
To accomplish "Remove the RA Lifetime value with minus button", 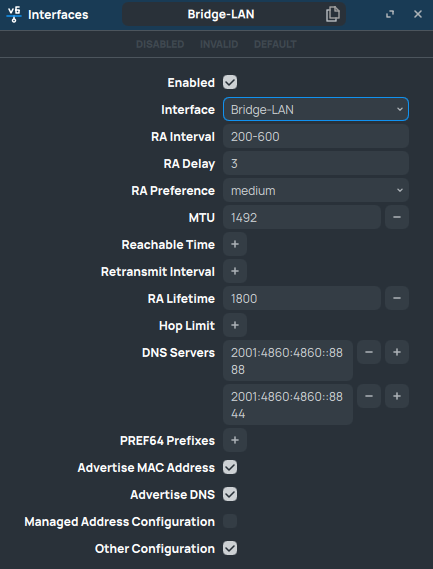I will click(397, 298).
